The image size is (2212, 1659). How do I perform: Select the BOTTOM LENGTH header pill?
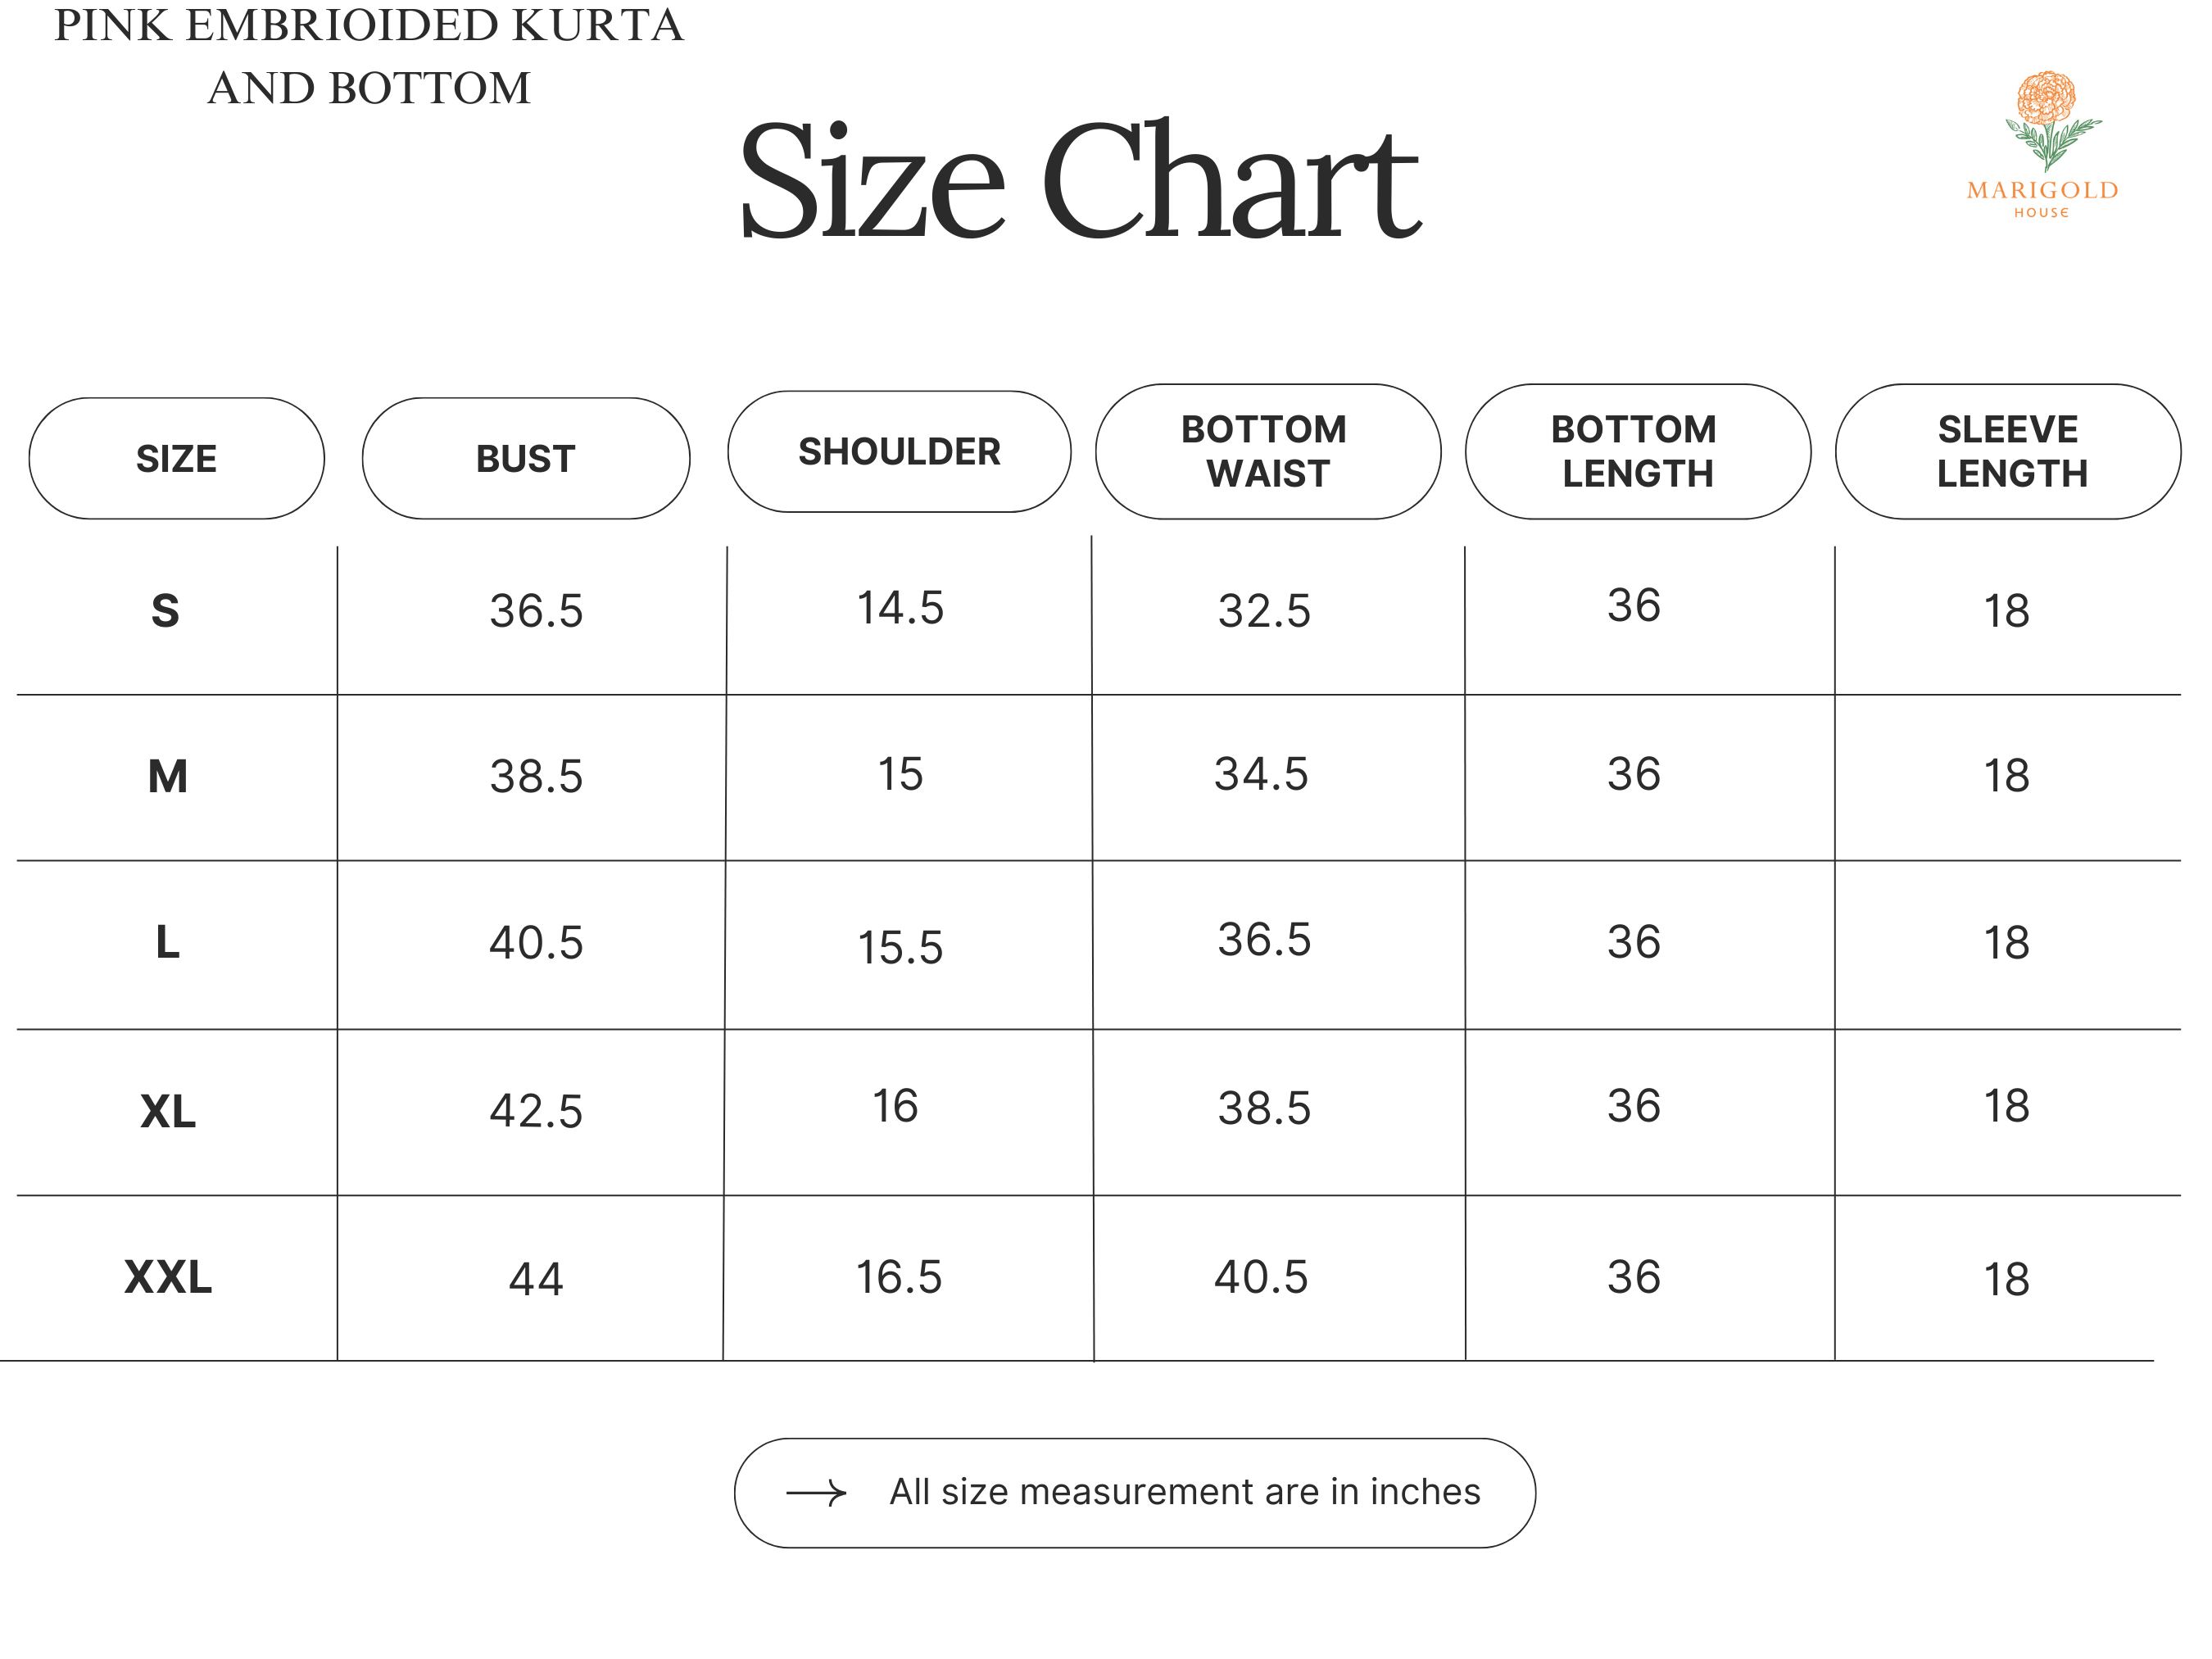1637,451
